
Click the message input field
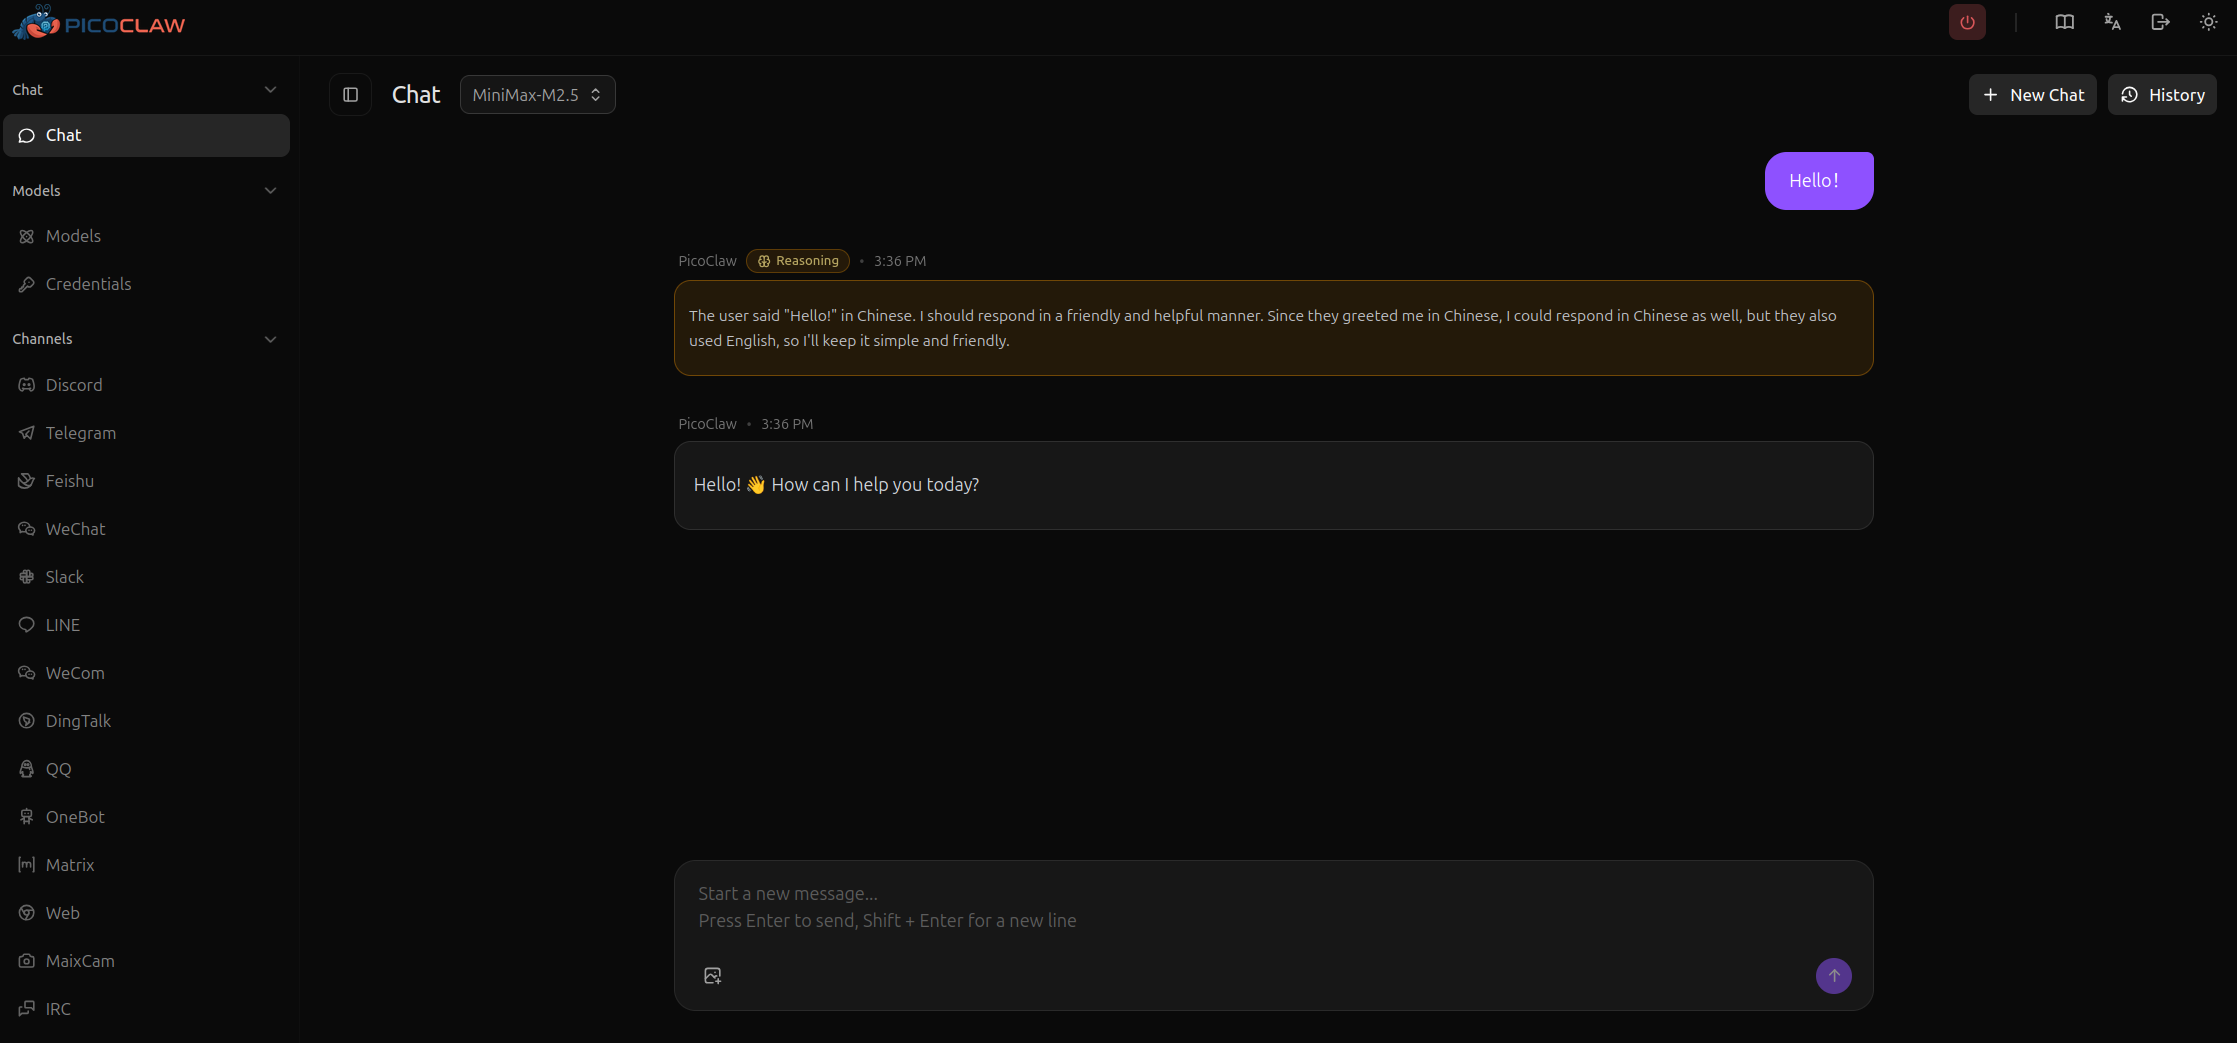click(1272, 908)
